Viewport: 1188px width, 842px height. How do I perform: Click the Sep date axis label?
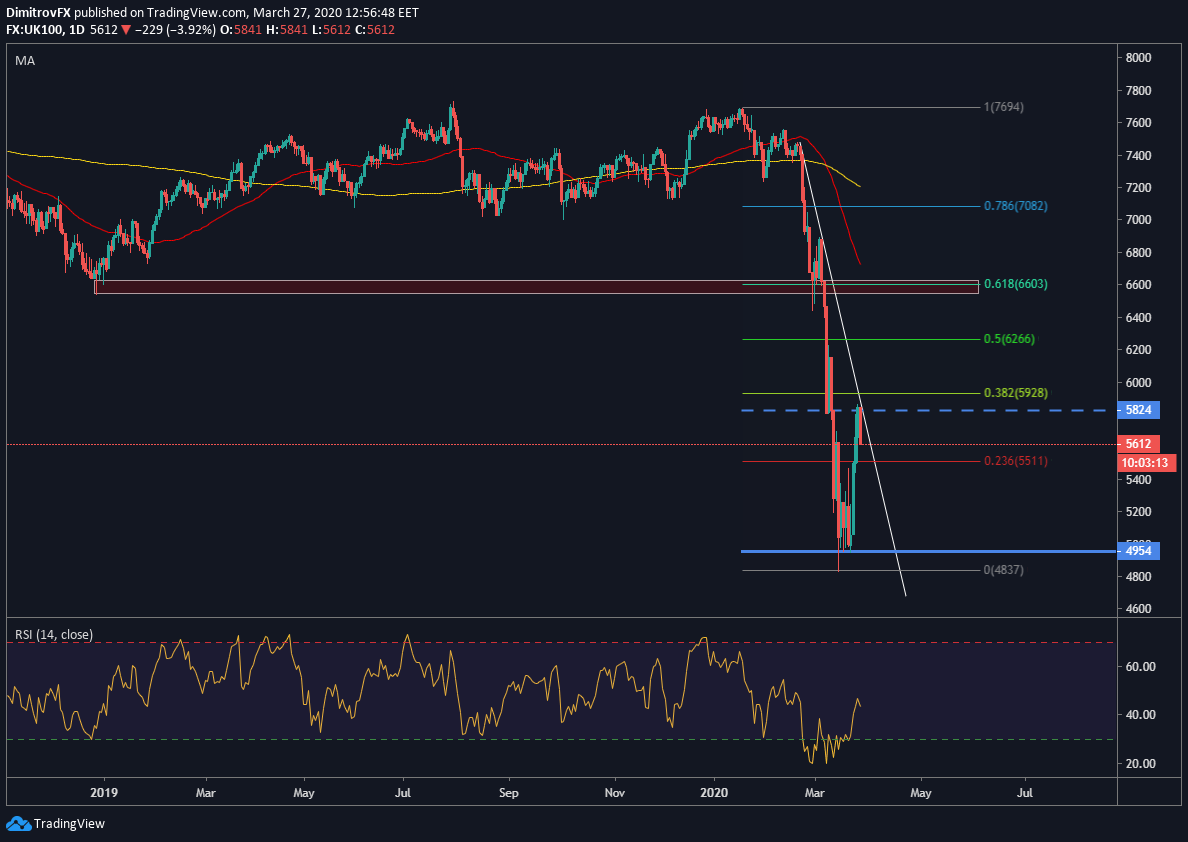(x=509, y=793)
